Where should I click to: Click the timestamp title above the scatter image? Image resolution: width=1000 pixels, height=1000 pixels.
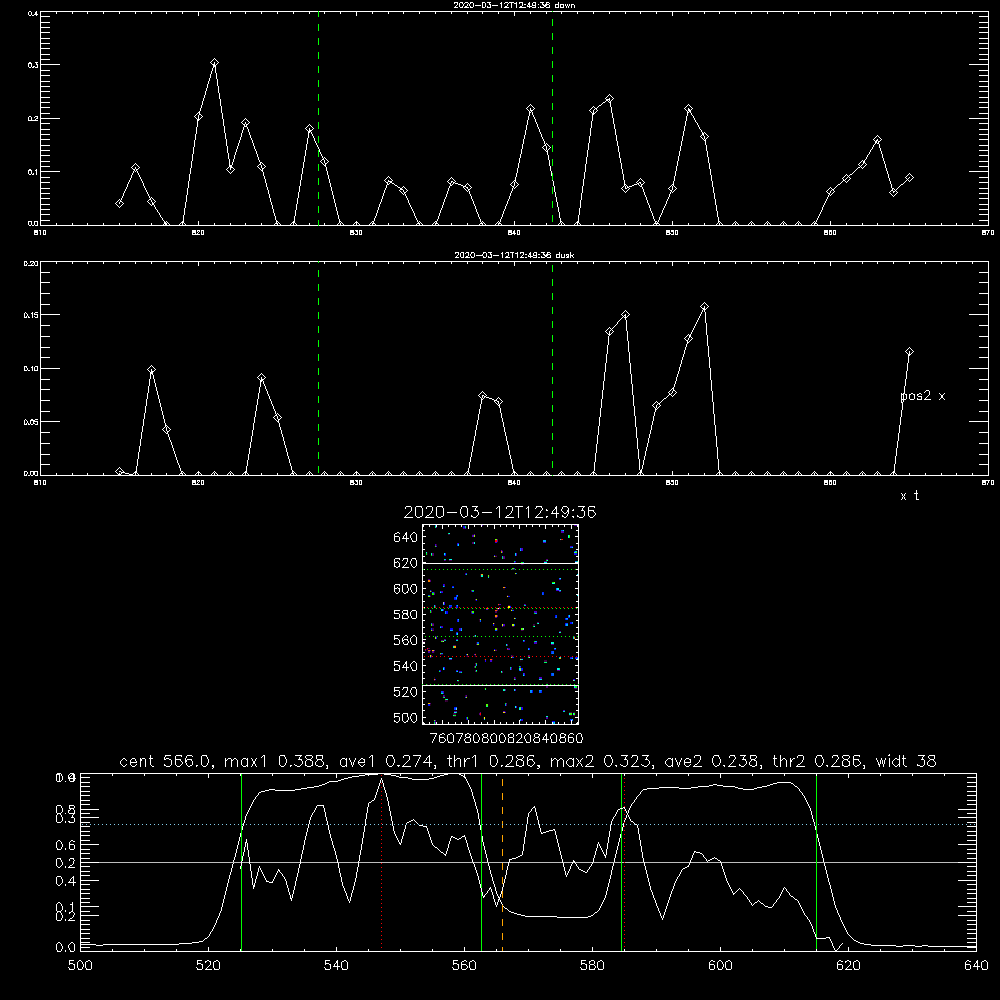[x=500, y=512]
